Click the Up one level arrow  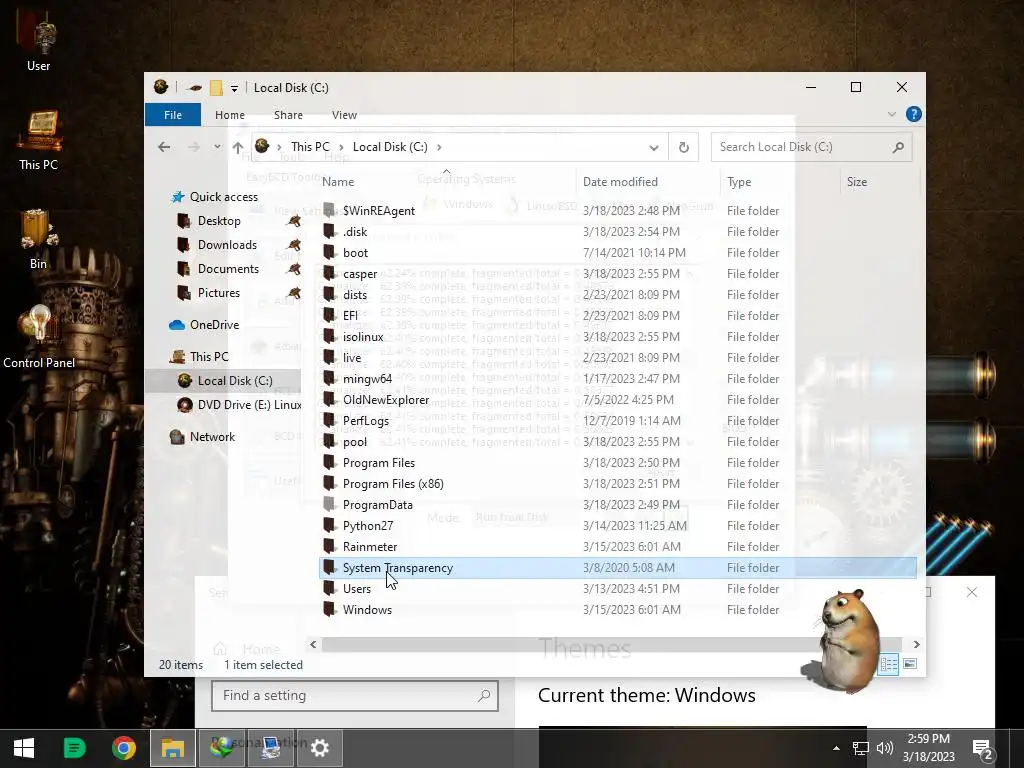(238, 147)
